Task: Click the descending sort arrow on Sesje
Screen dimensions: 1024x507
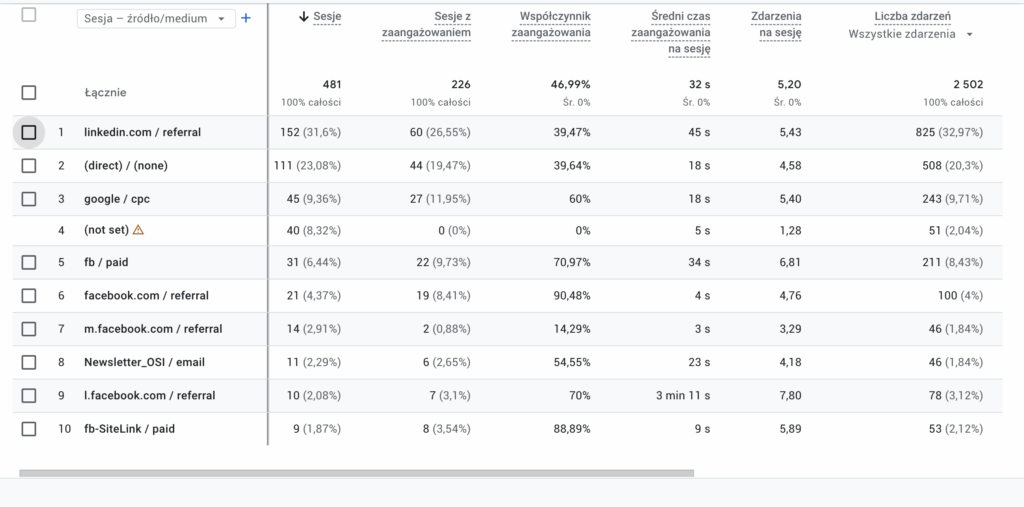Action: click(304, 17)
